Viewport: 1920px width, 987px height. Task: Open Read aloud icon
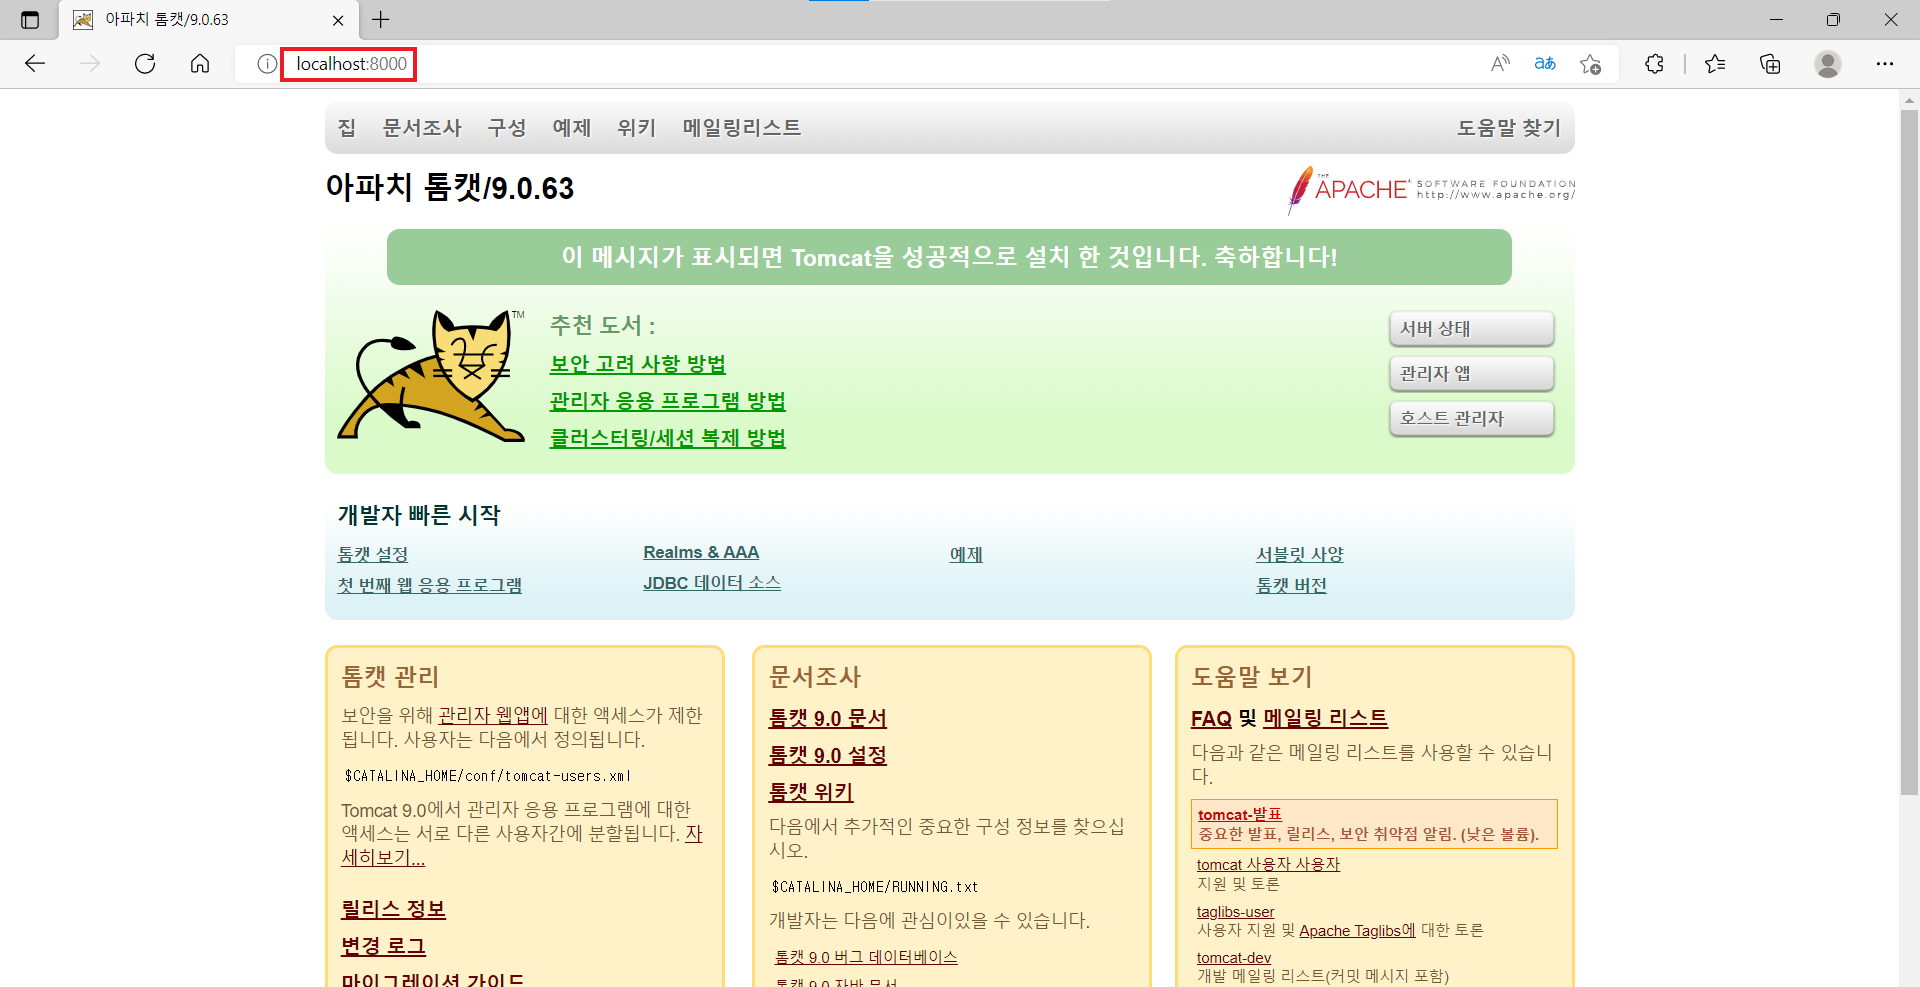pos(1500,64)
